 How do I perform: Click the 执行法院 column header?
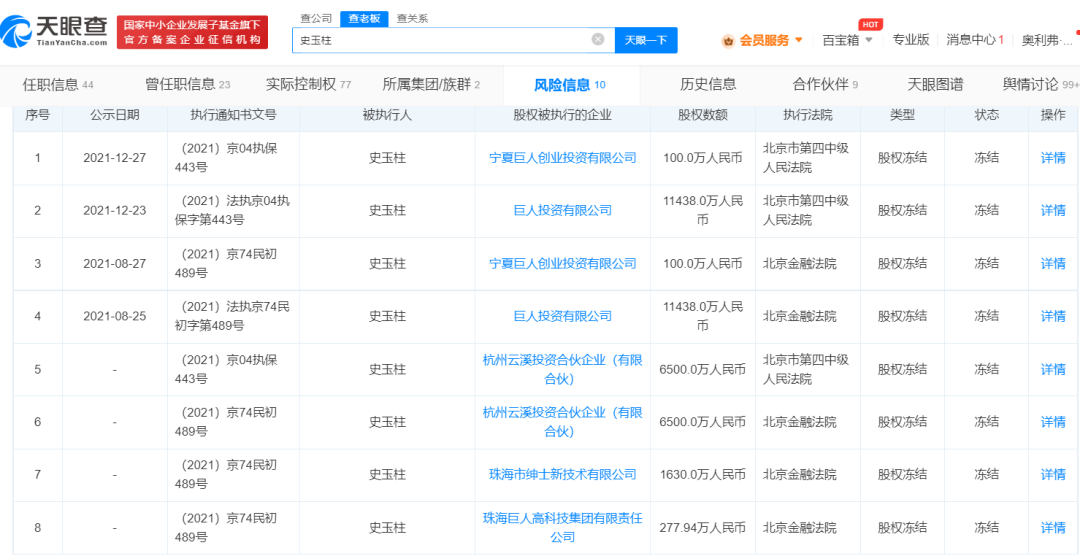click(x=807, y=115)
